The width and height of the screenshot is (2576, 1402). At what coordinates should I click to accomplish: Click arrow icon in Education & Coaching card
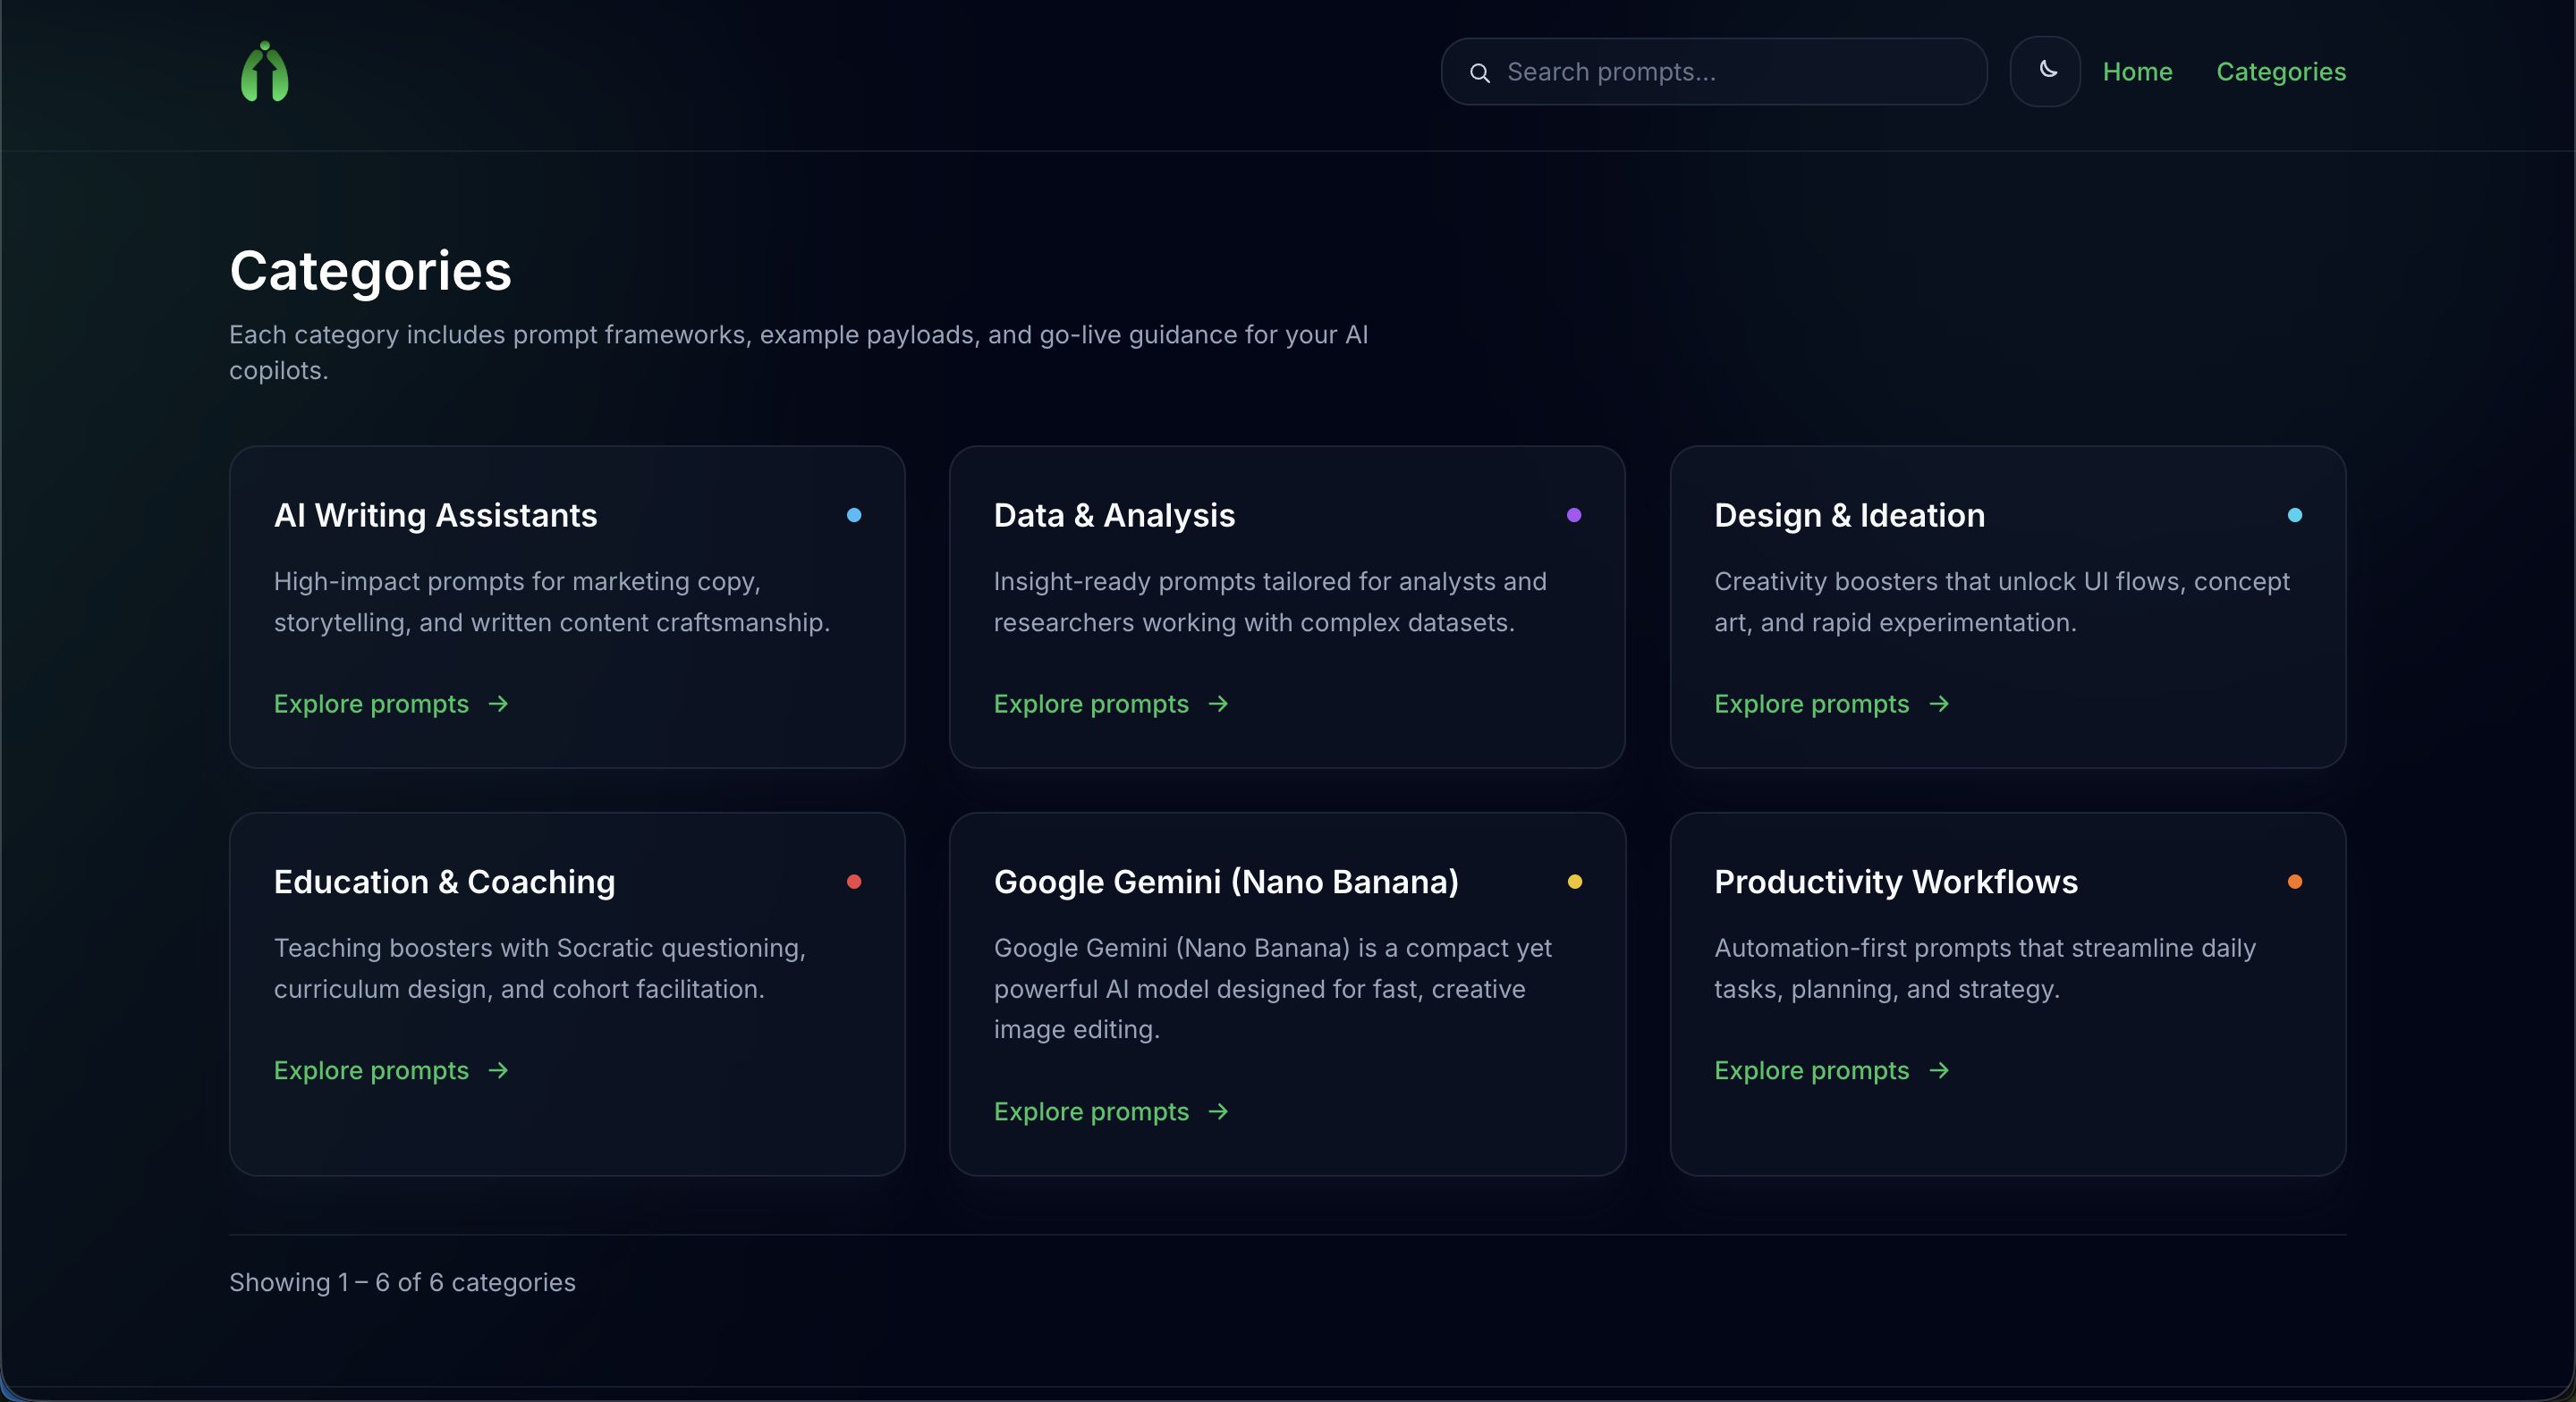pos(498,1070)
